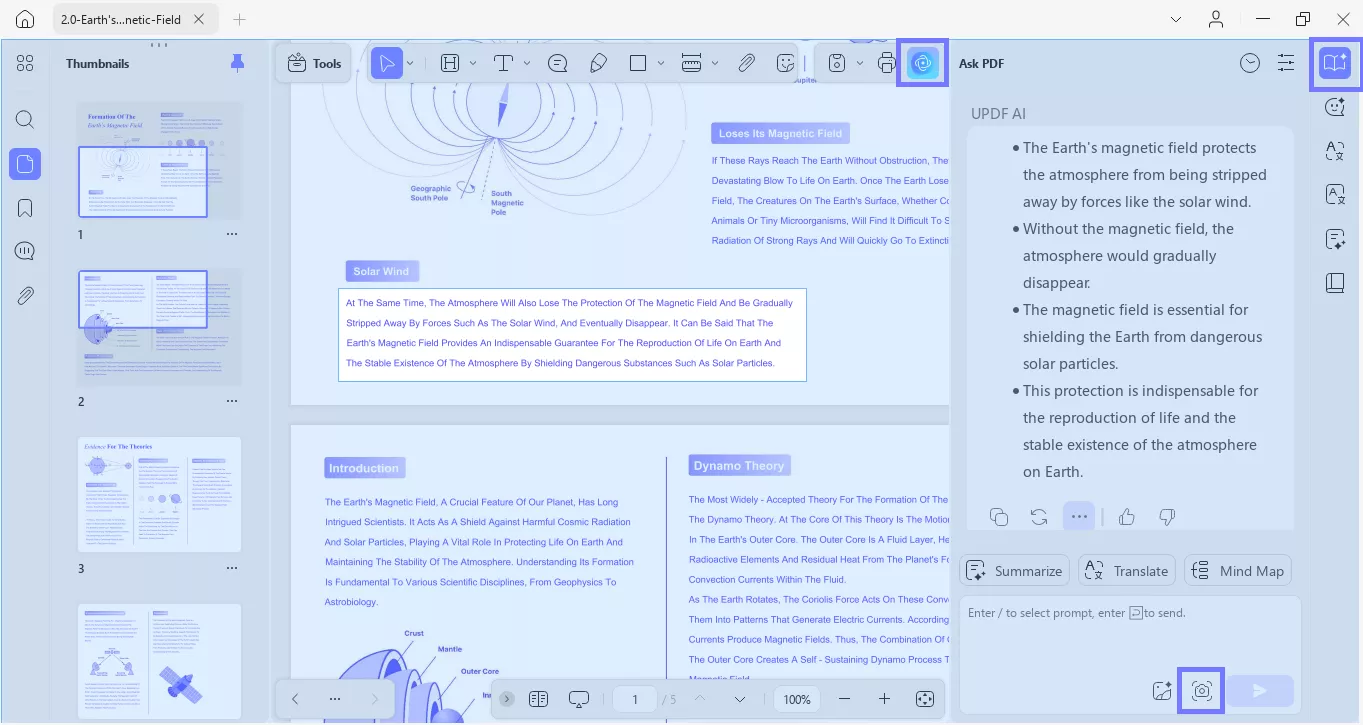The width and height of the screenshot is (1363, 725).
Task: Select the text tool in toolbar
Action: 503,63
